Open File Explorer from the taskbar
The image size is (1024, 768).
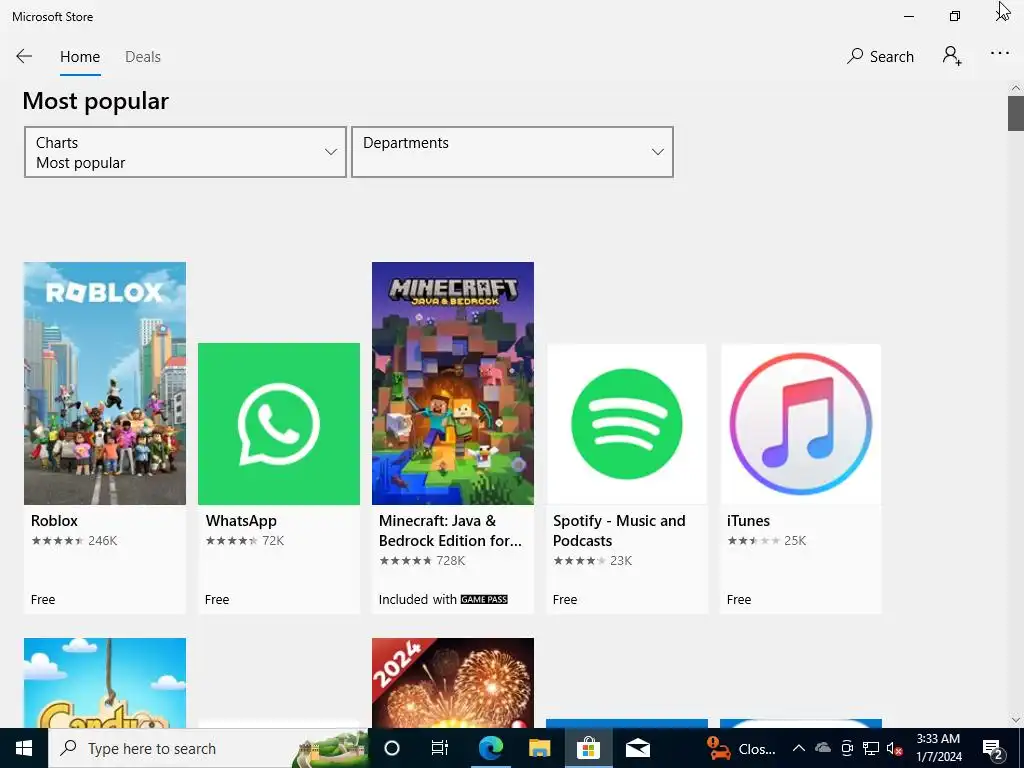point(539,748)
